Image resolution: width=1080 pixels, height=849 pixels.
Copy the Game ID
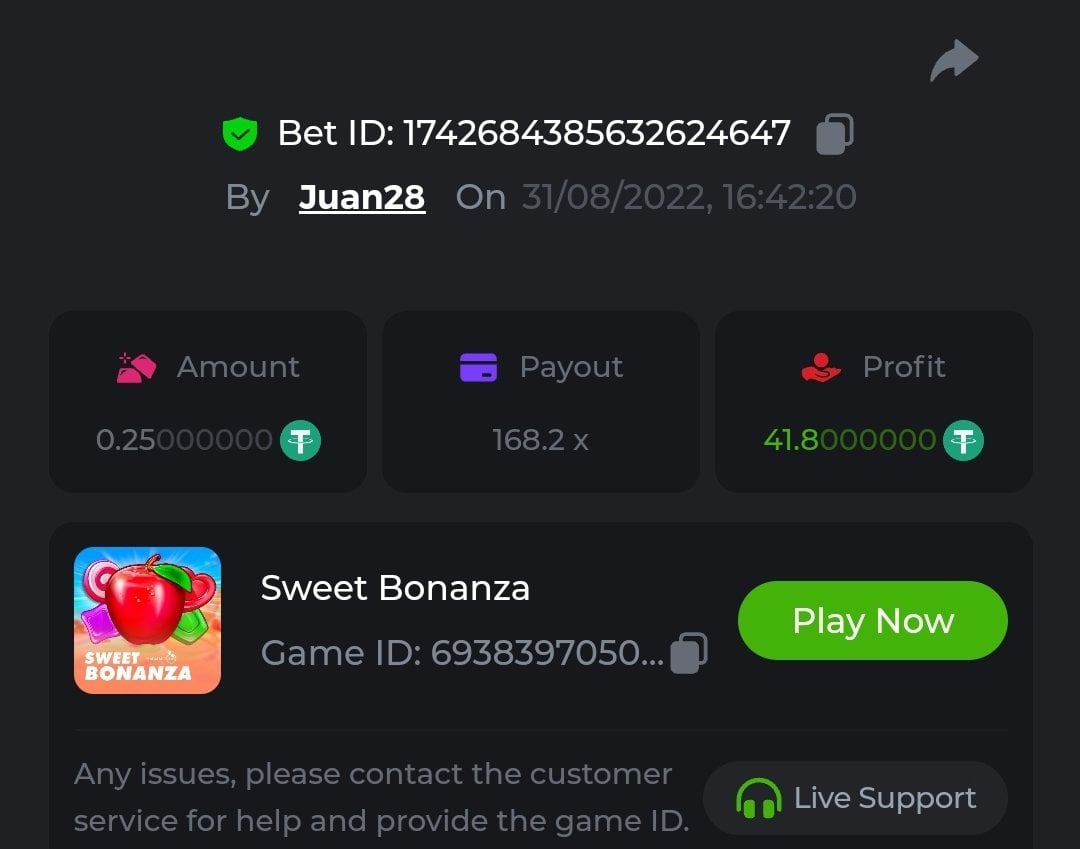click(x=688, y=653)
